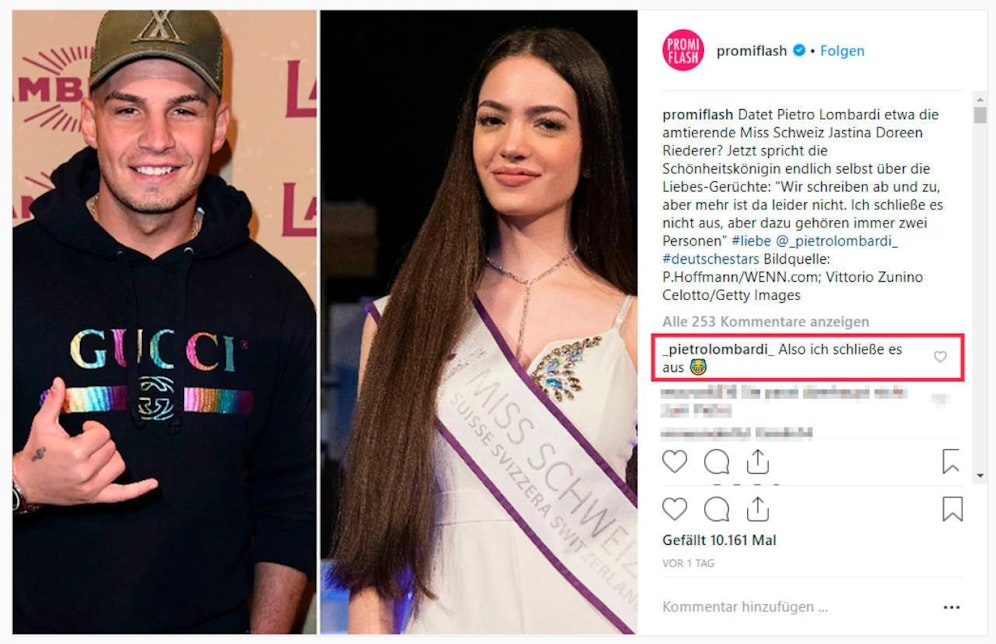Open the comment bubble in the lower row
The image size is (996, 644).
tap(716, 509)
